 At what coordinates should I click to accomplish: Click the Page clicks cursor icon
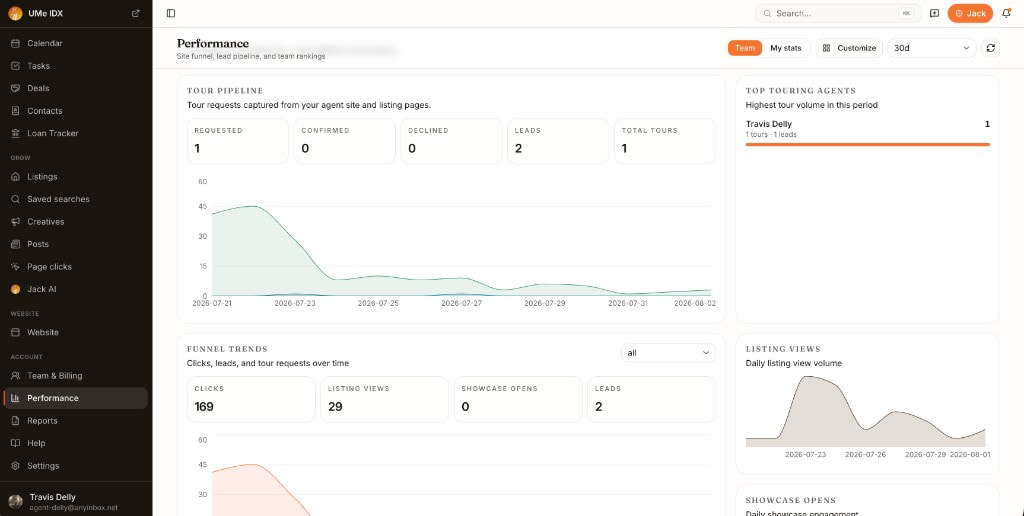pos(15,266)
